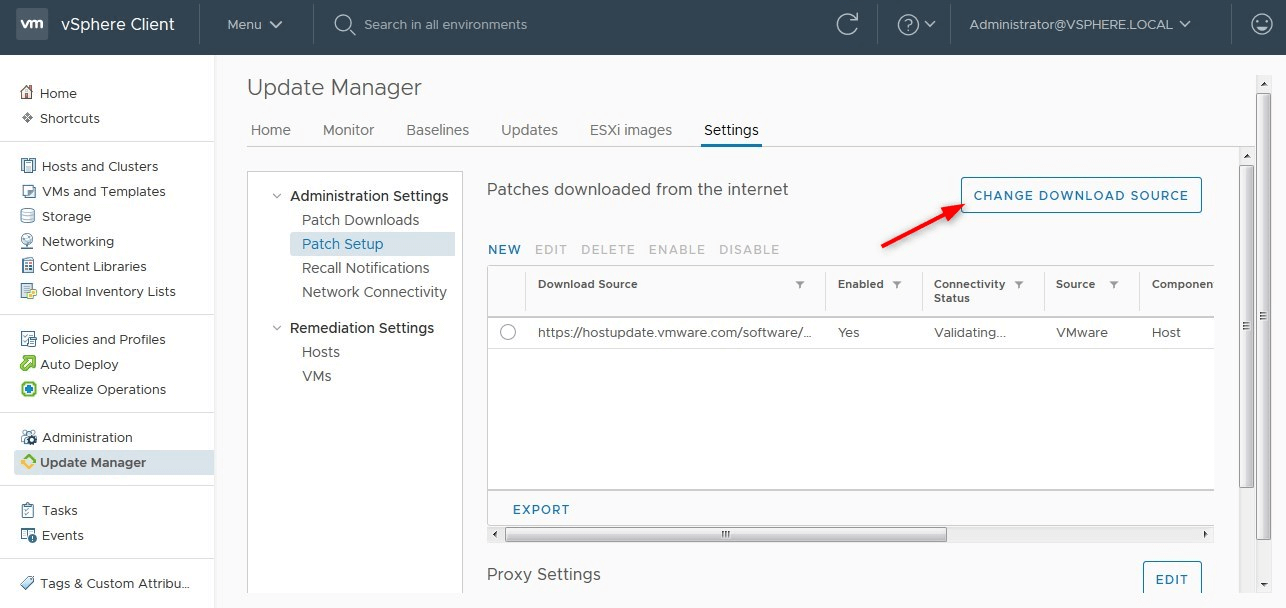
Task: Click the hostupdate.vmware.com download source URL
Action: click(675, 332)
